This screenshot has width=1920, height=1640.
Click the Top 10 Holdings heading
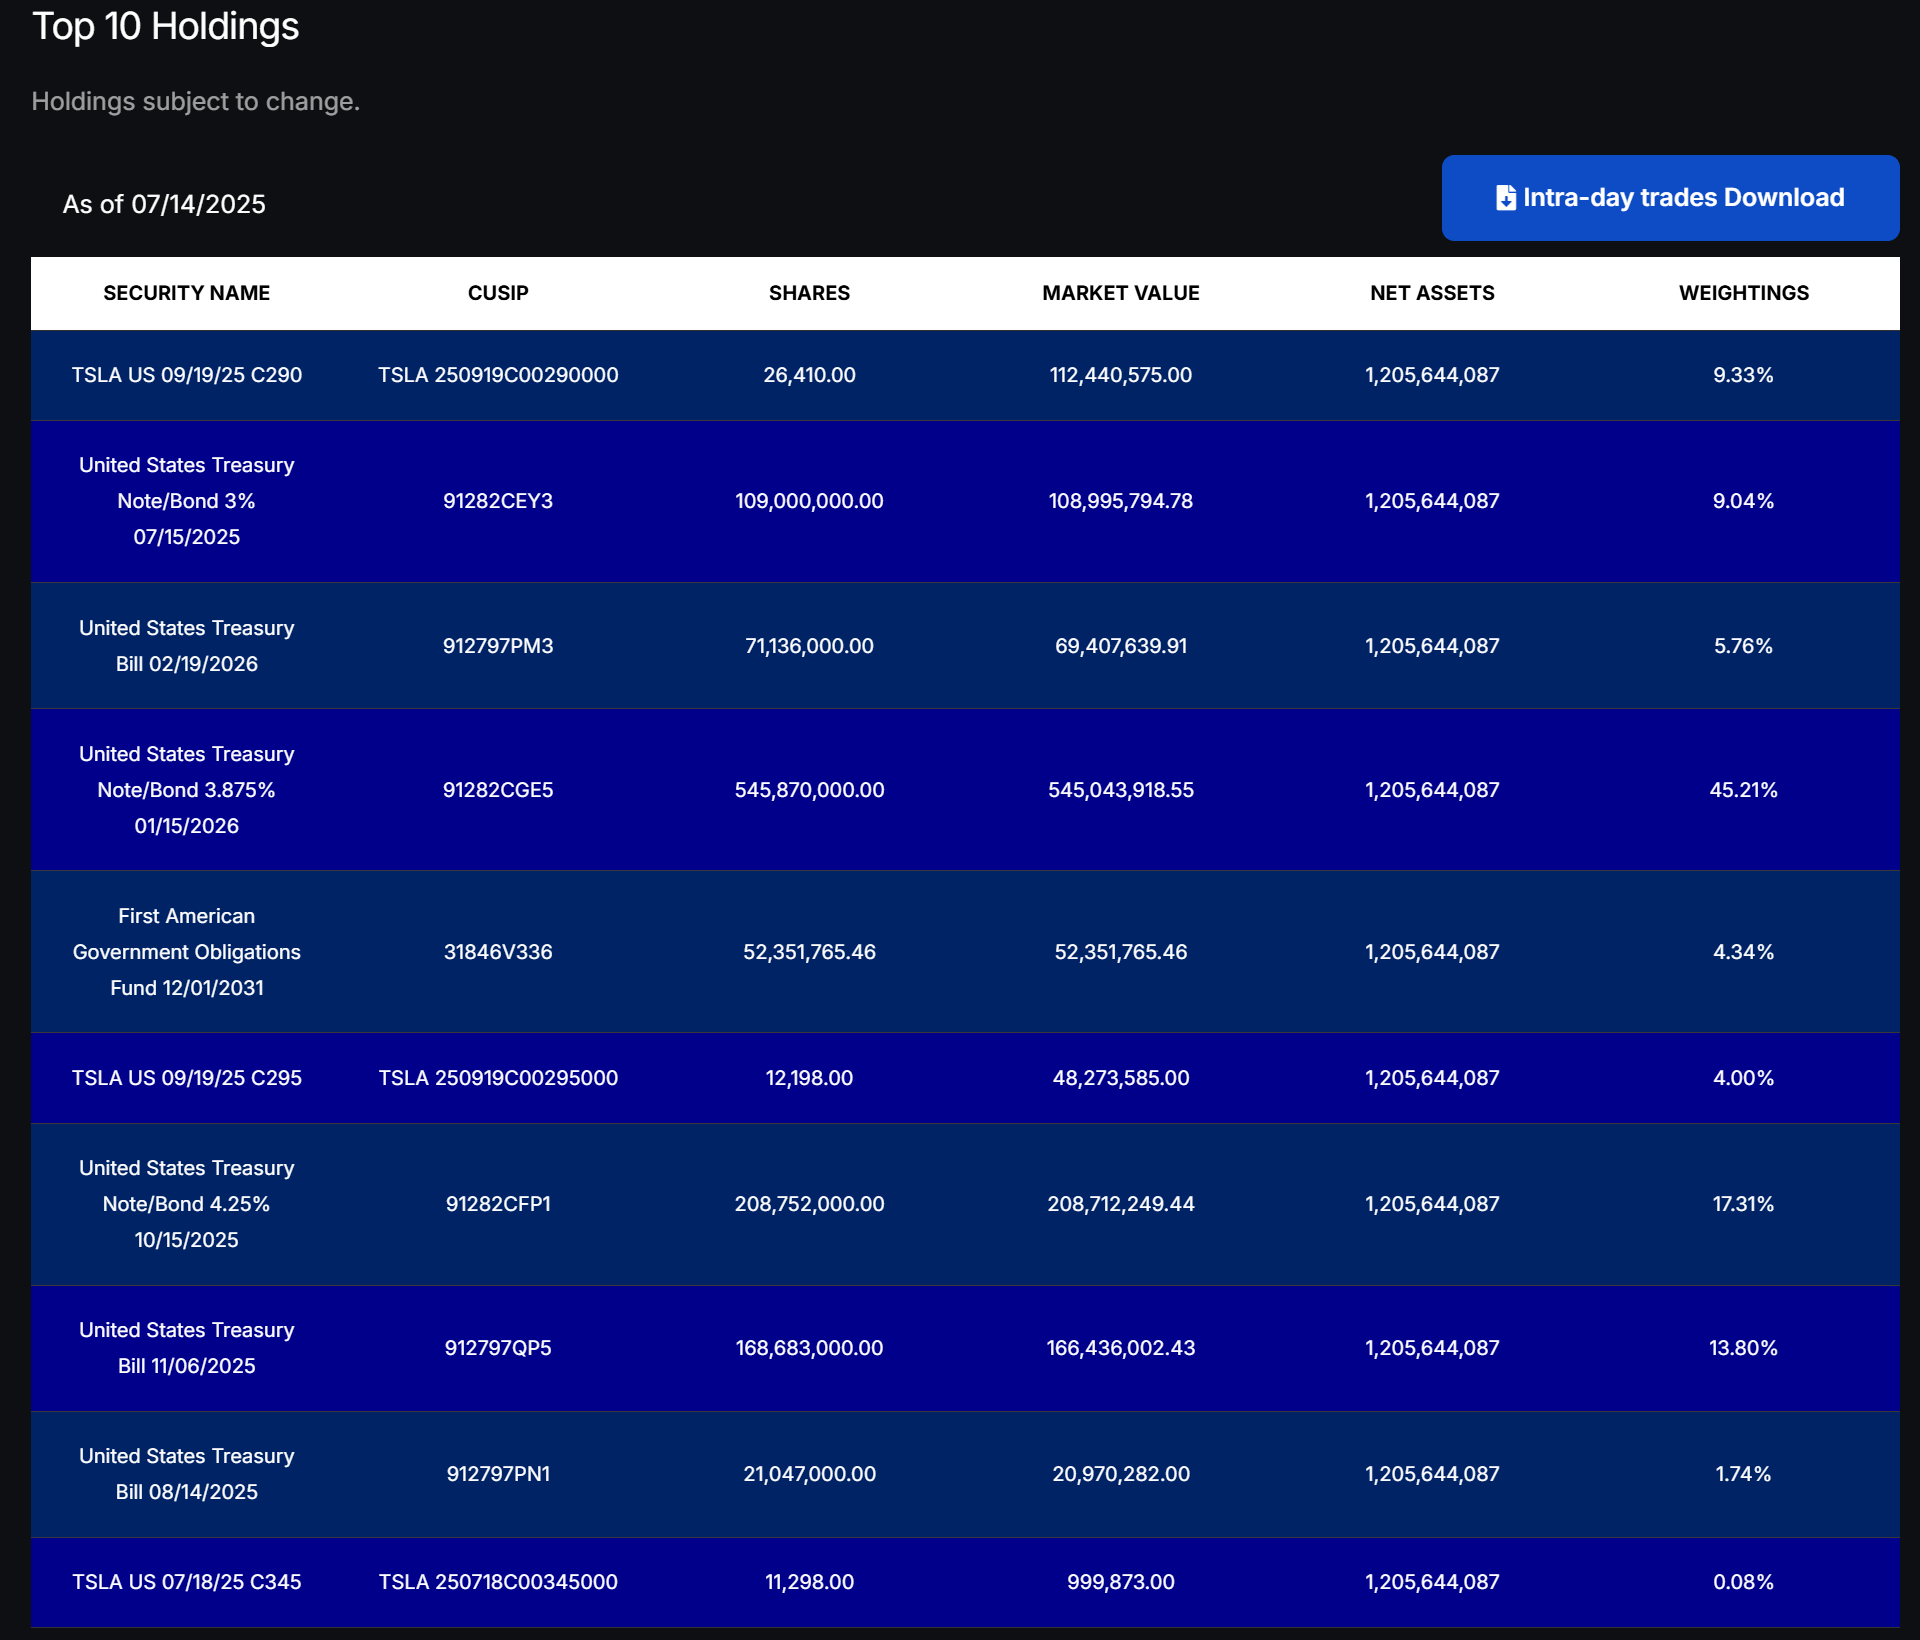tap(166, 26)
